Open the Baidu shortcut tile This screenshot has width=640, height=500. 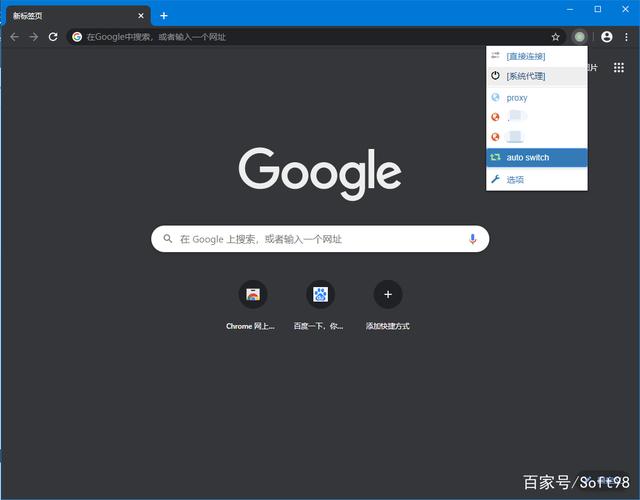[320, 294]
